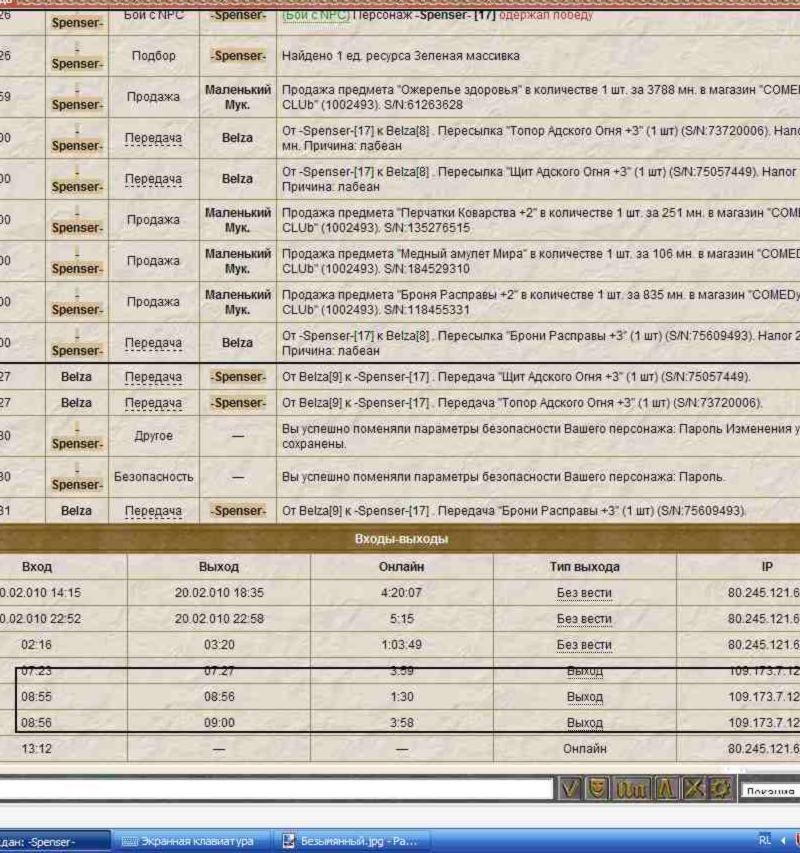
Task: Open the smiley mask emoticon picker
Action: [598, 788]
